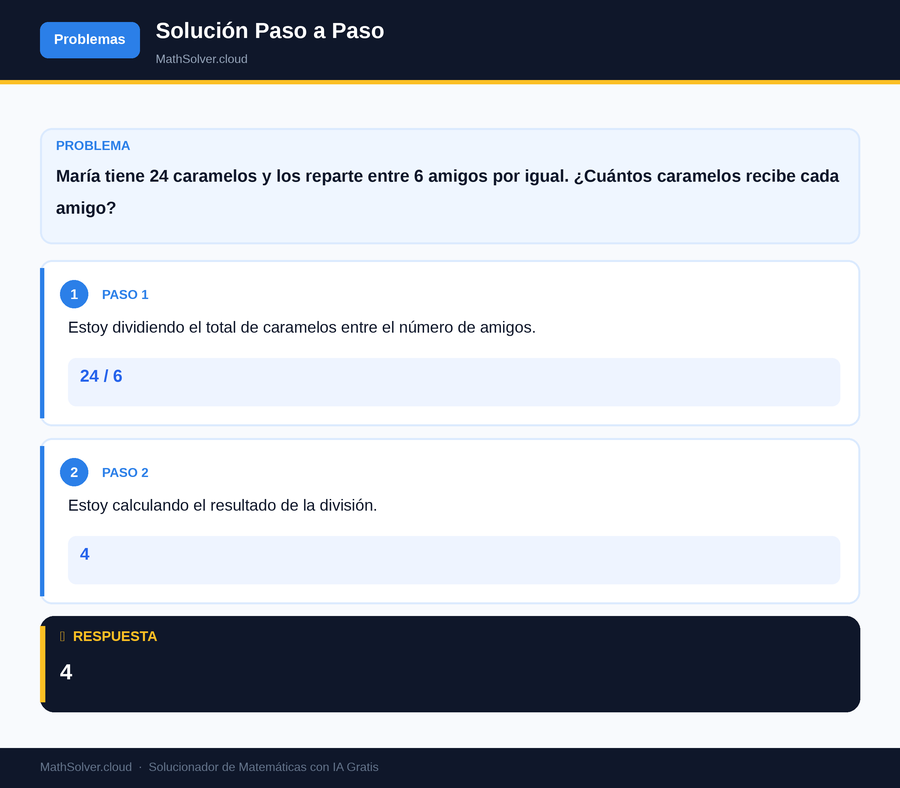The height and width of the screenshot is (788, 900).
Task: Click the step 1 number badge
Action: click(74, 294)
